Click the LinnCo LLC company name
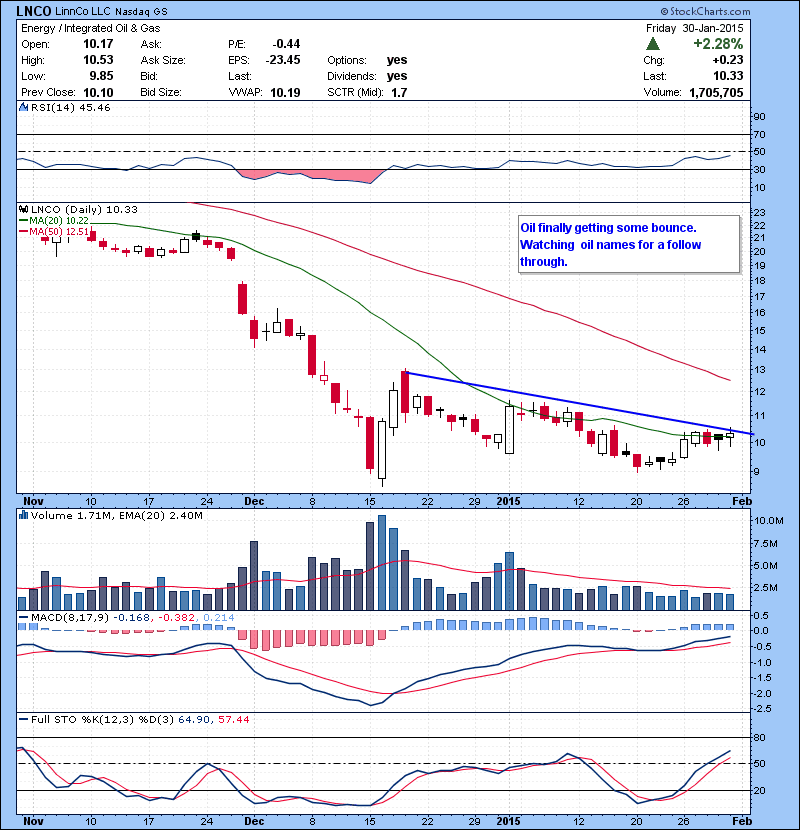Viewport: 800px width, 830px height. pos(83,11)
